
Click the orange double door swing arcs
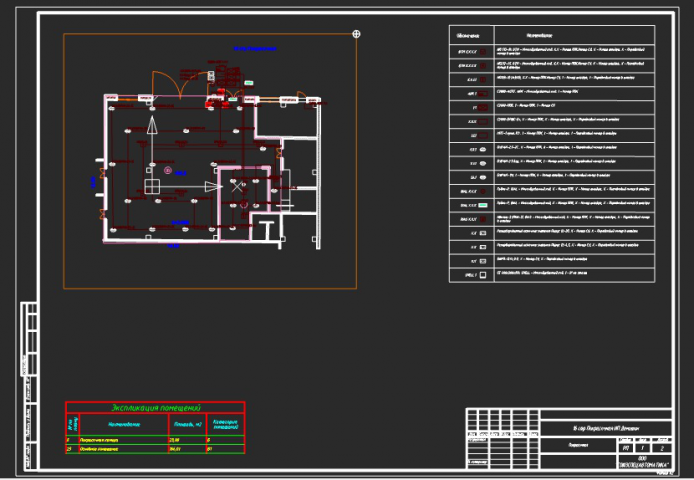180,84
